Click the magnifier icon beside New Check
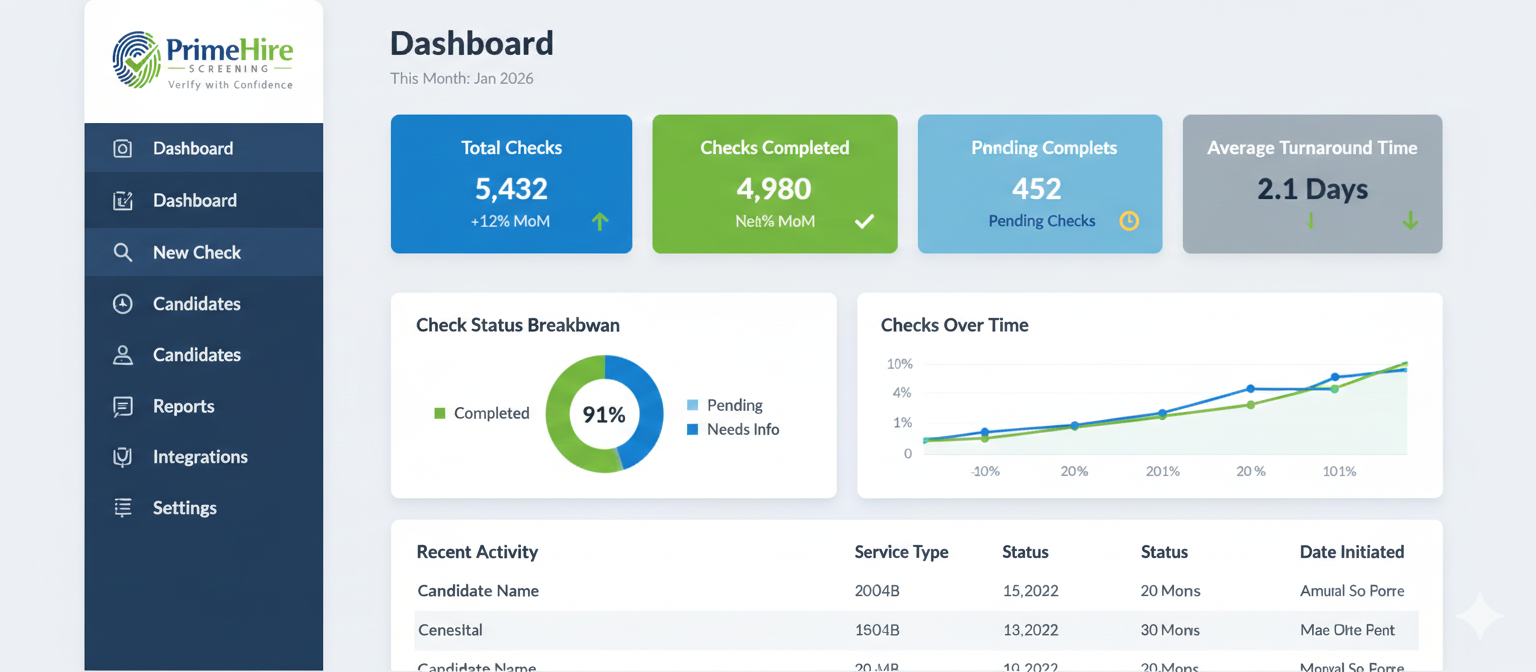 (123, 252)
